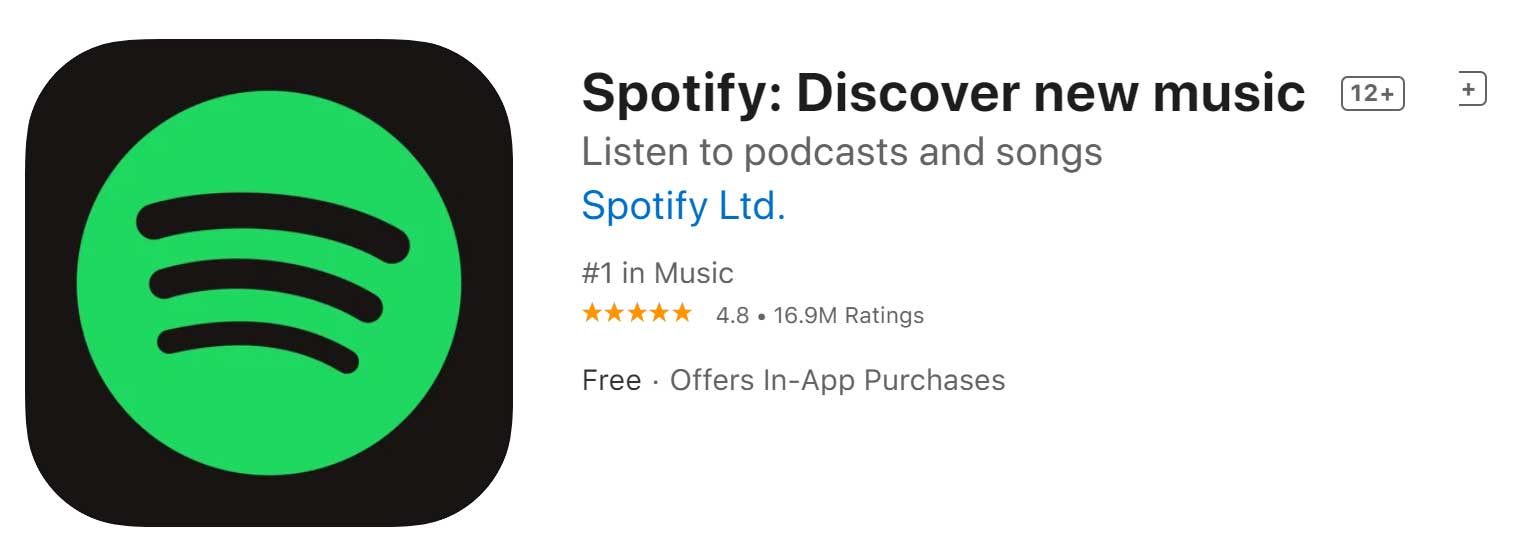Screen dimensions: 1517x559
Task: Click the "#1 in Music" chart ranking
Action: (x=657, y=273)
